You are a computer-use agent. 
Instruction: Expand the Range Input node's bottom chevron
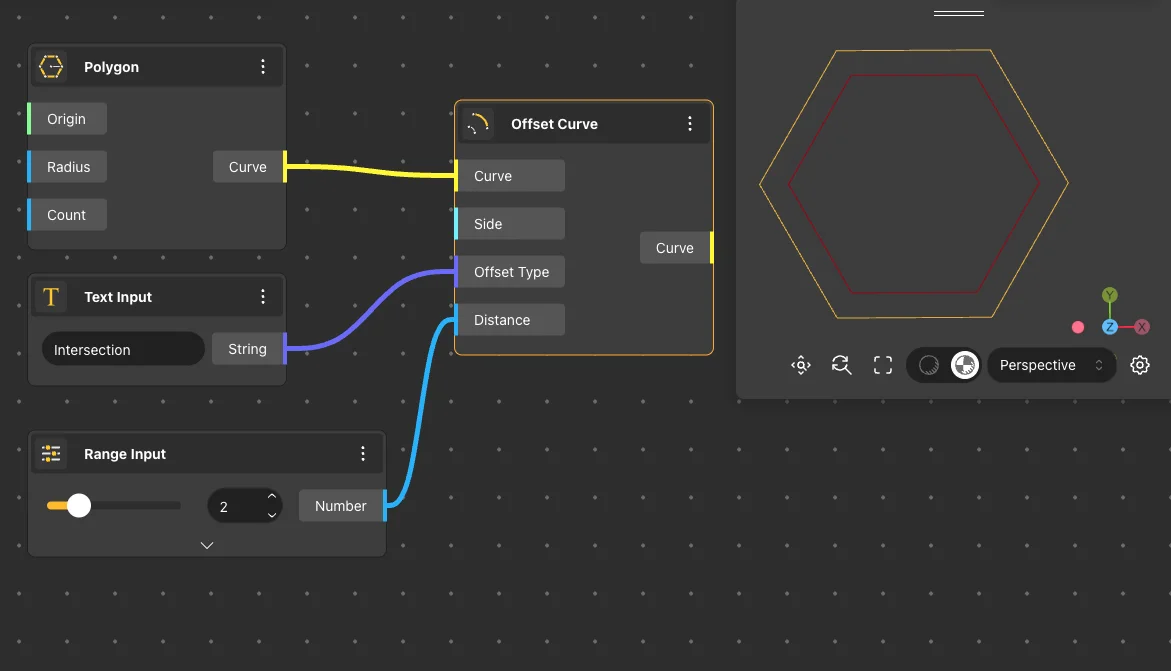click(206, 545)
